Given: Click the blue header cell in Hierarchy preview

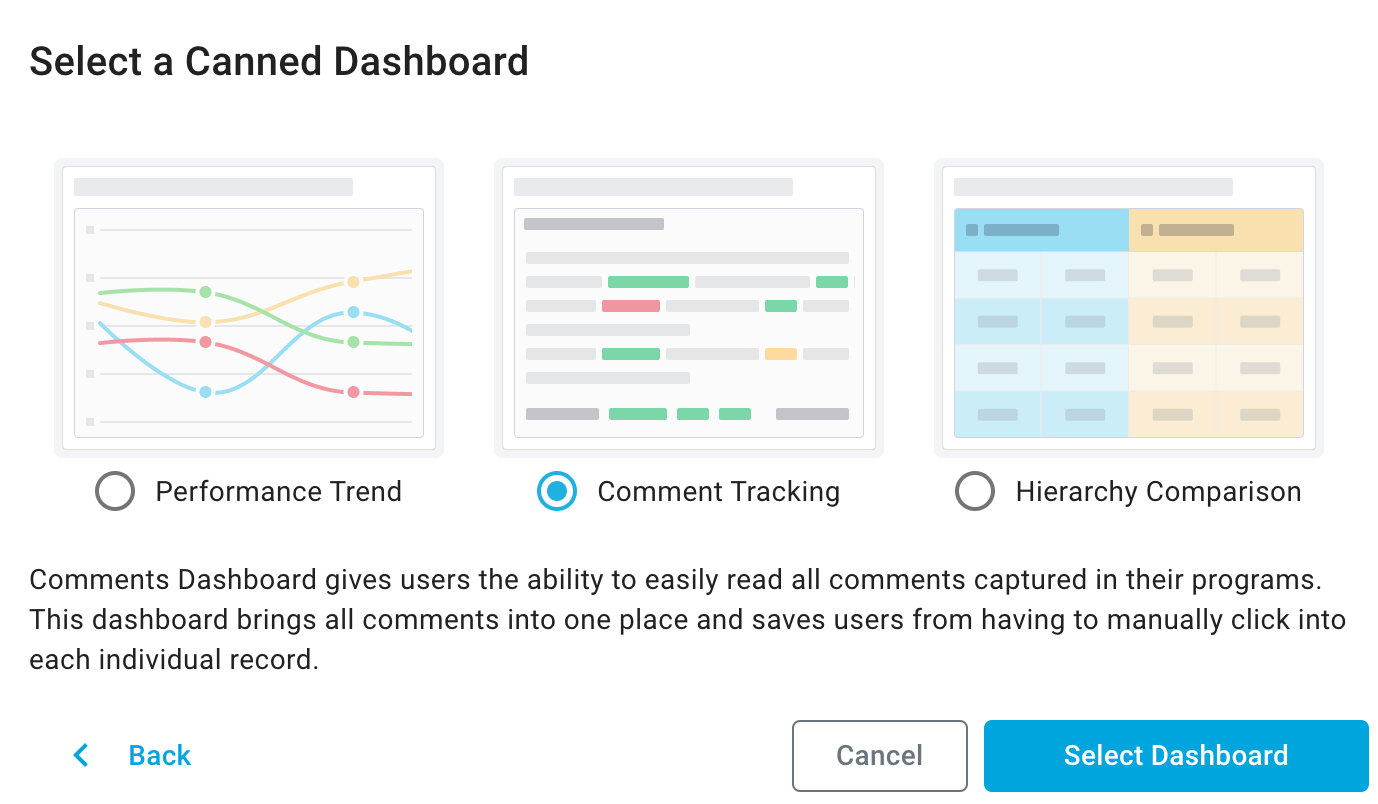Looking at the screenshot, I should click(1041, 230).
